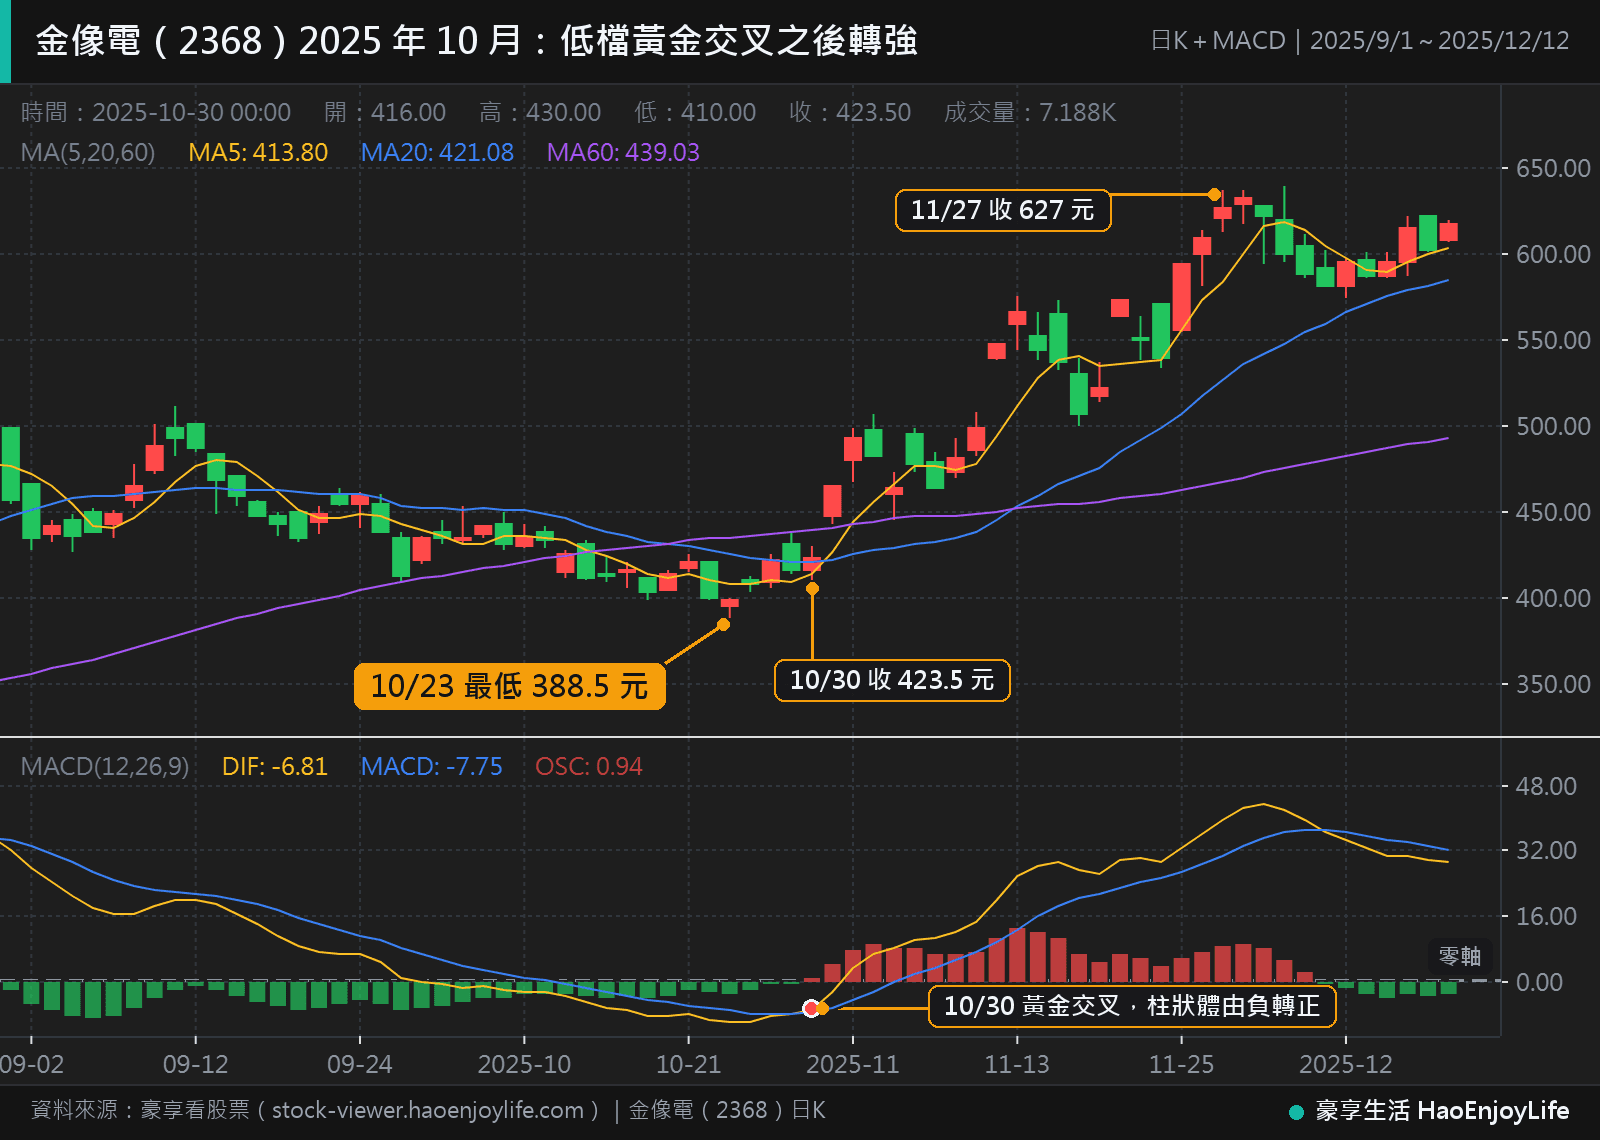Click the 時間：2025-10-30 00:00 readout
The image size is (1600, 1140).
pyautogui.click(x=156, y=112)
